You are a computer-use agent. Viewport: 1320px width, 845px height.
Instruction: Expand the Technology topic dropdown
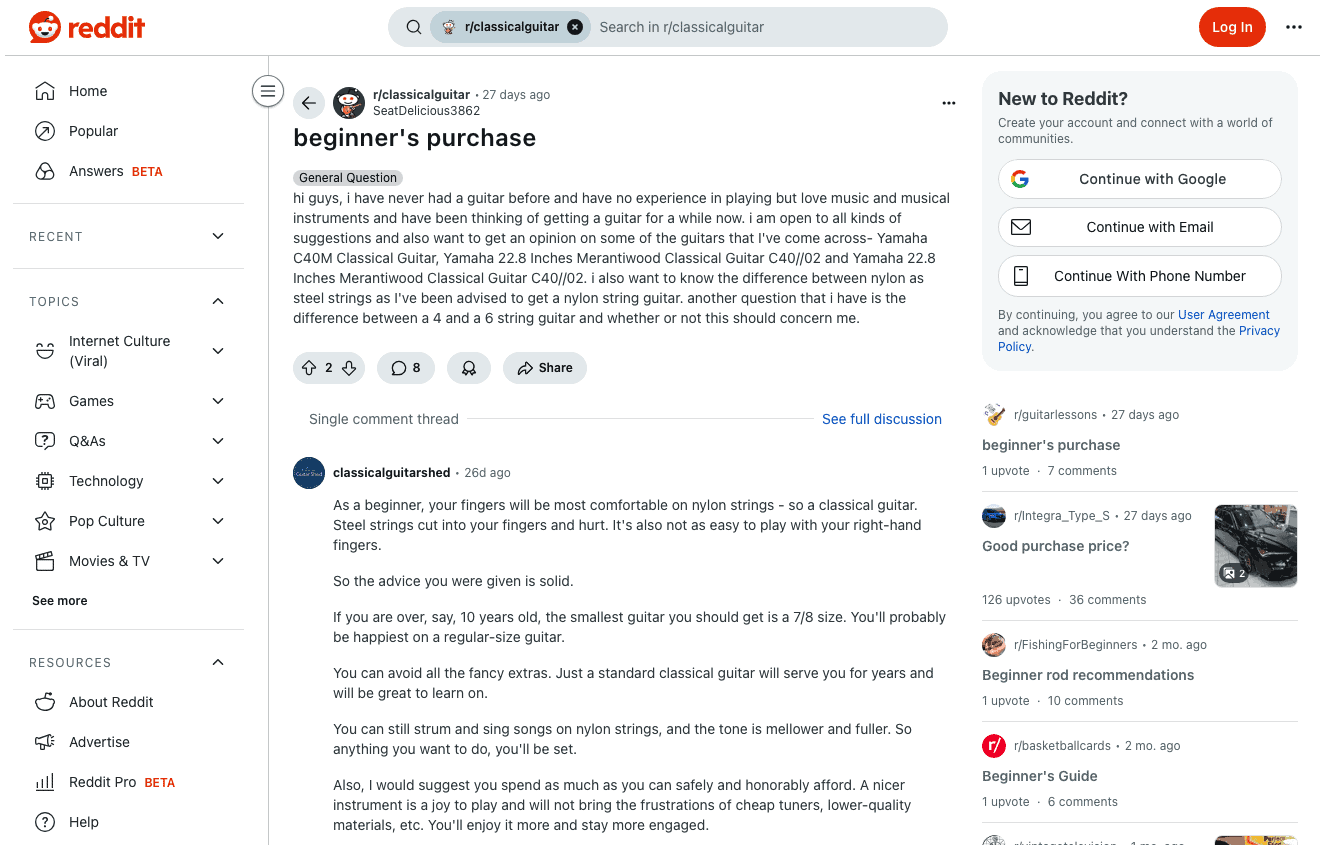coord(218,481)
